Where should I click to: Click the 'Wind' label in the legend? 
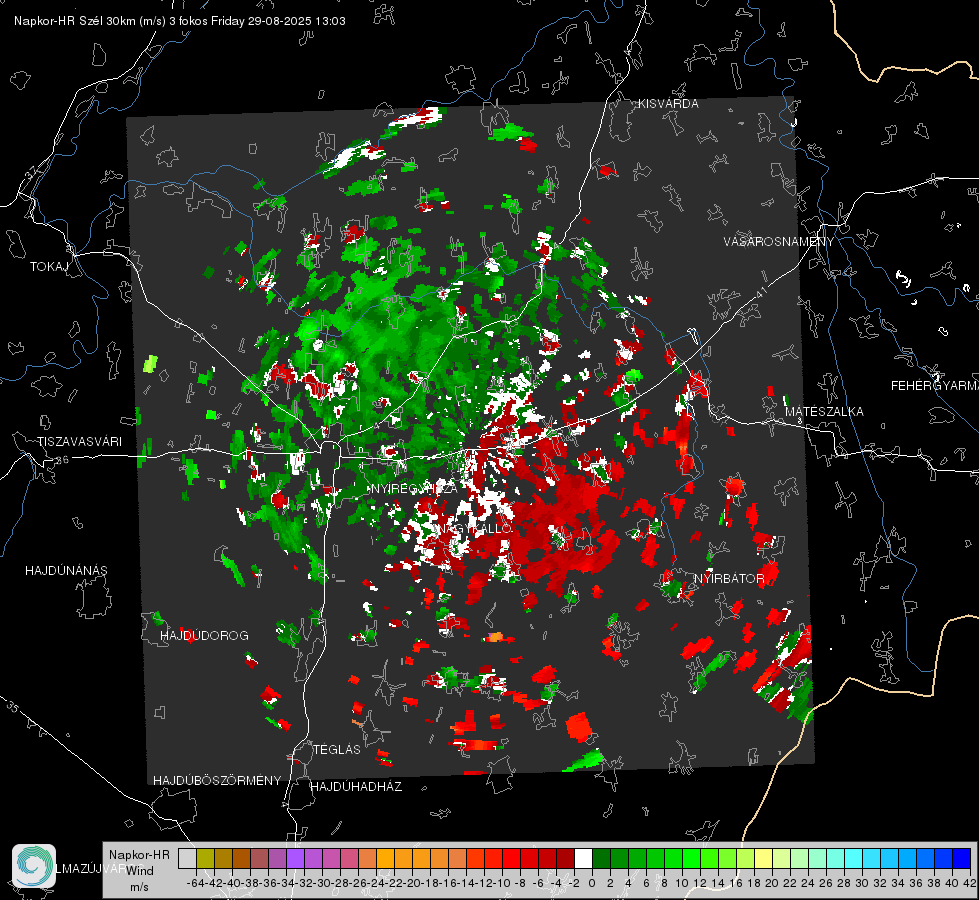click(x=140, y=870)
